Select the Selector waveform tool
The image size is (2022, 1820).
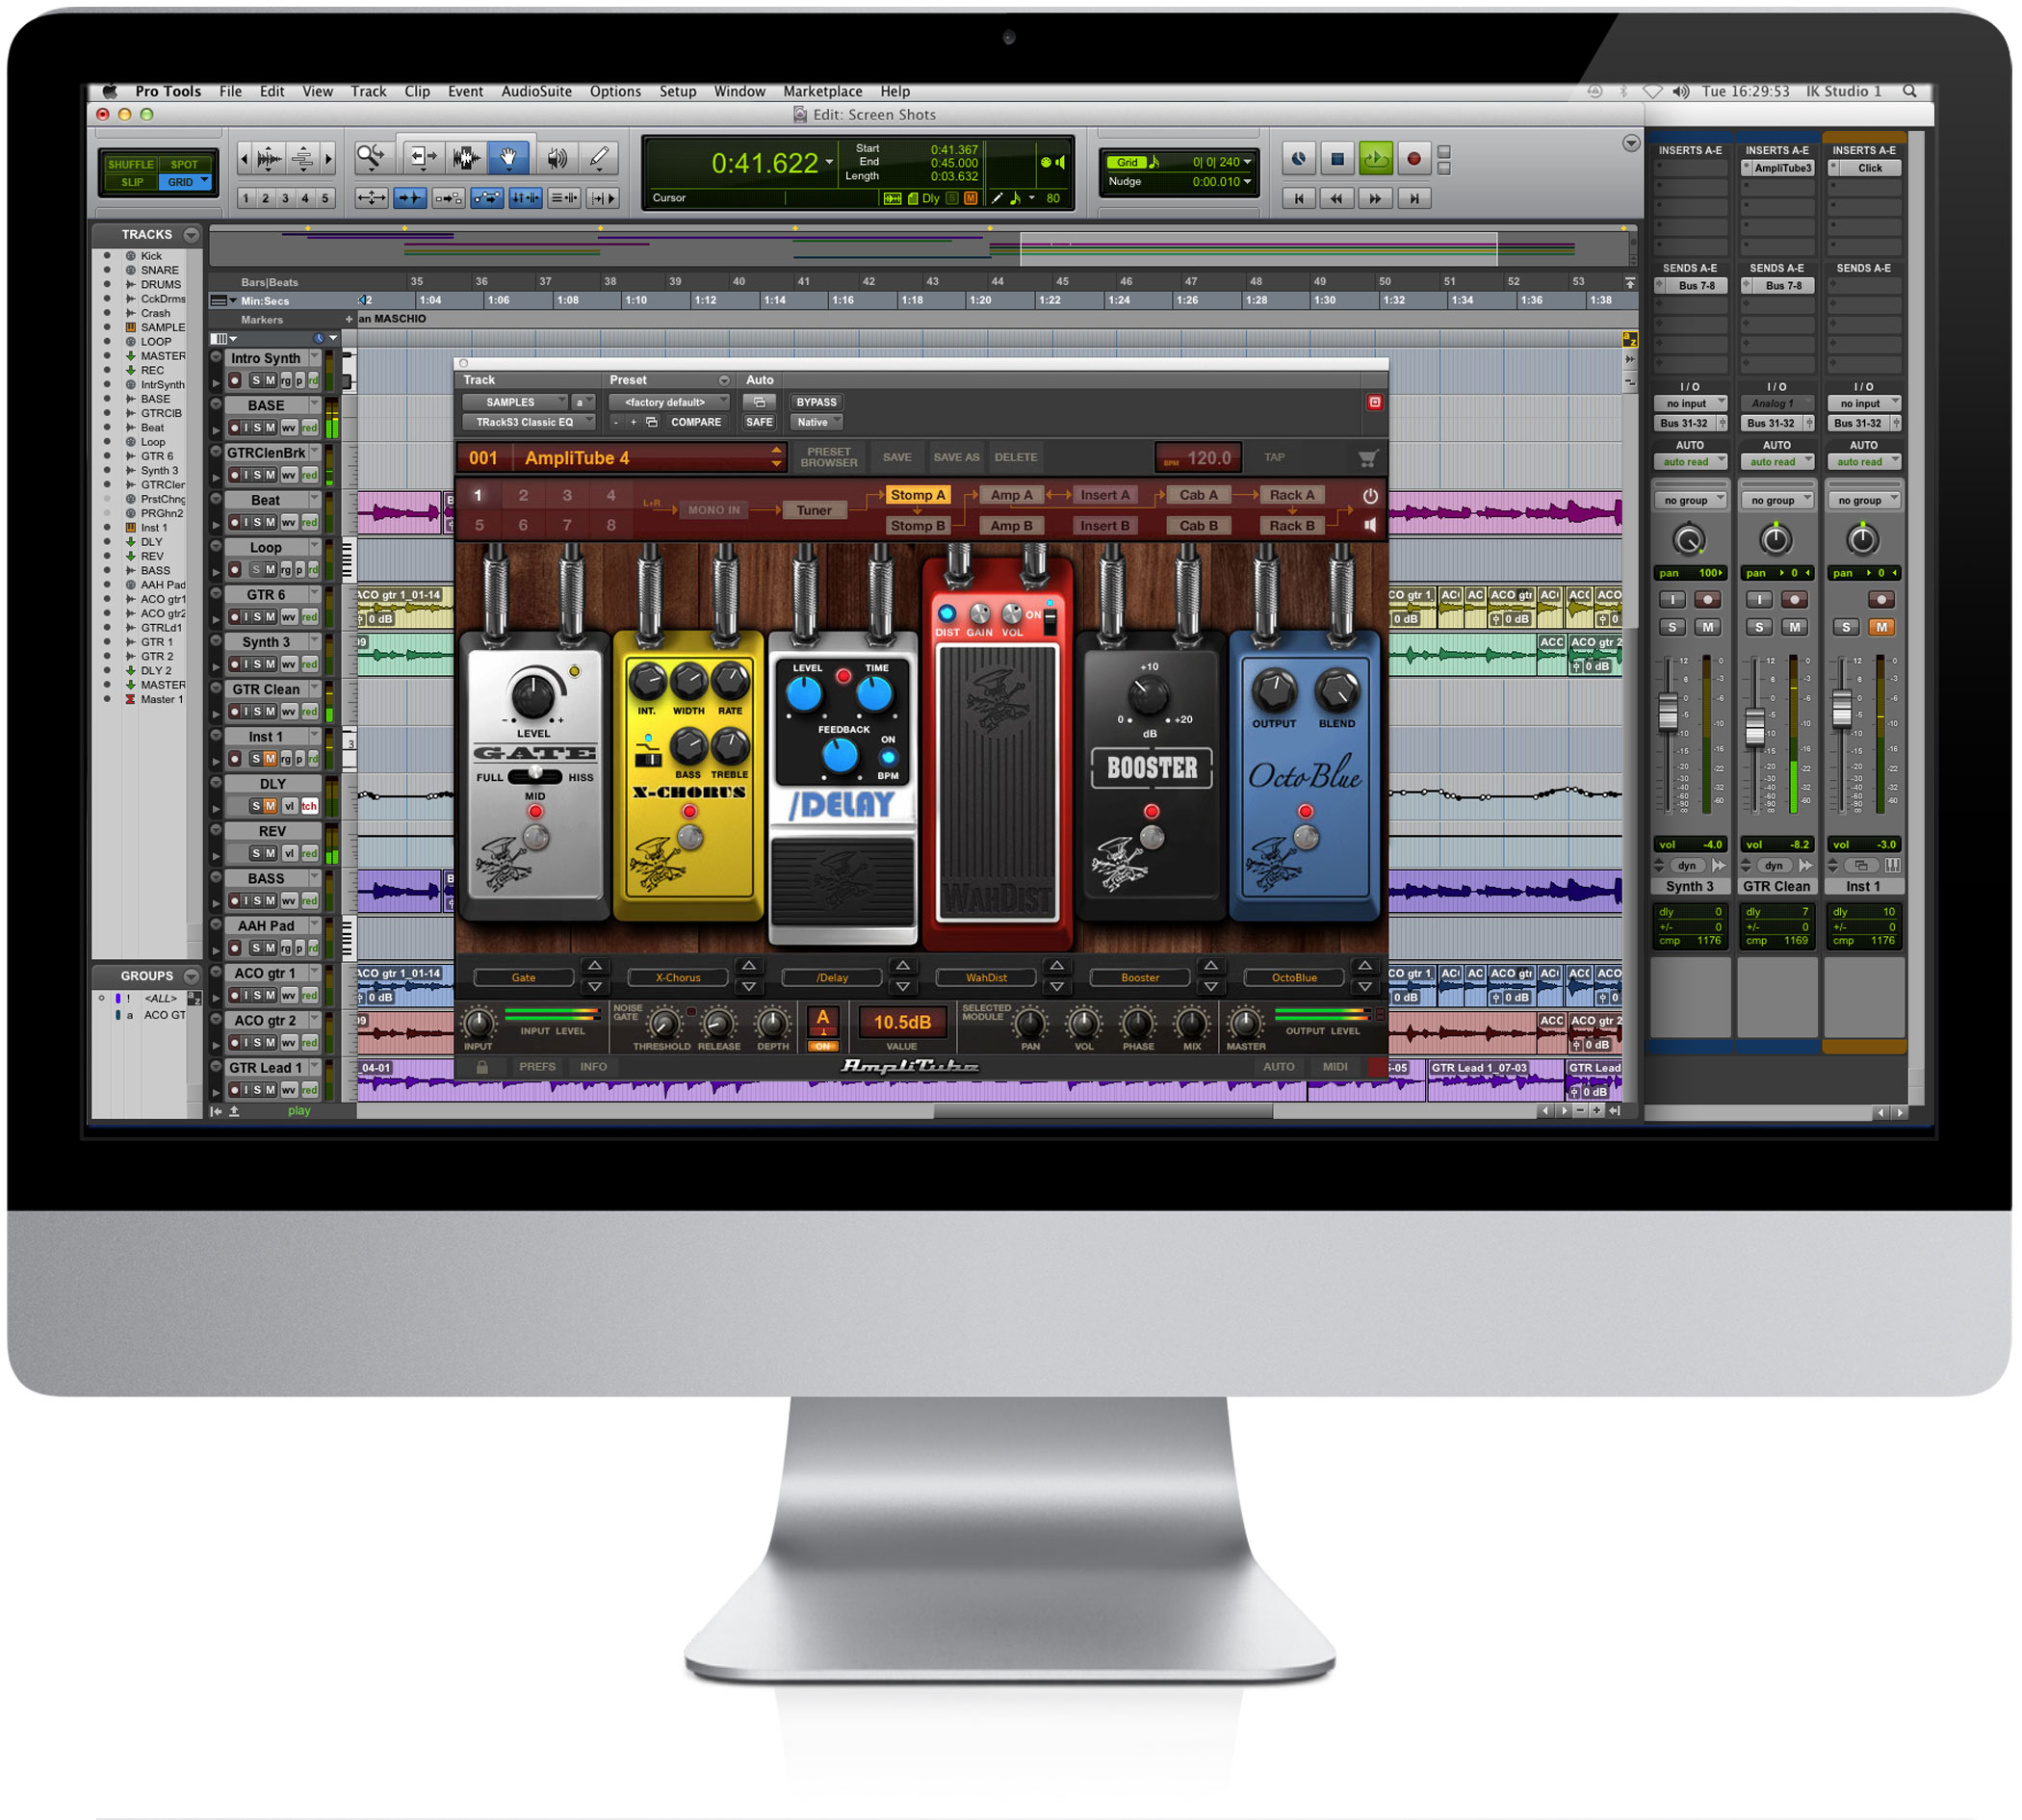tap(465, 158)
